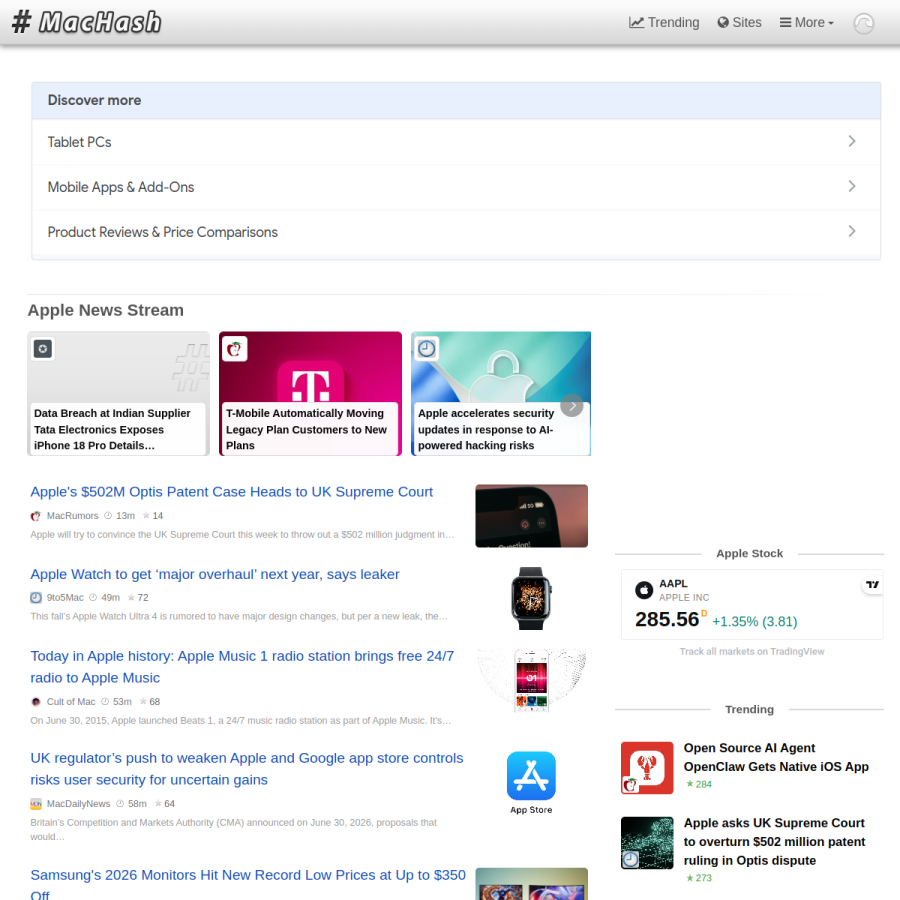
Task: Expand the More dropdown menu
Action: click(806, 22)
